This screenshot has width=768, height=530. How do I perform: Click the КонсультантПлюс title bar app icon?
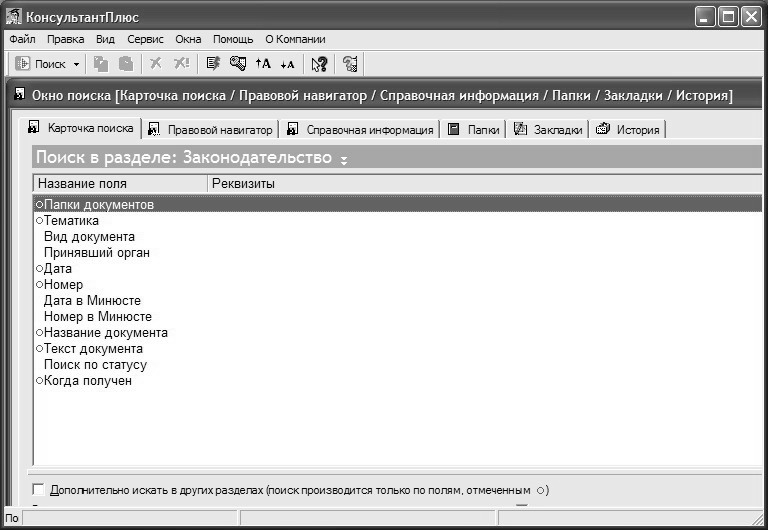click(x=14, y=16)
